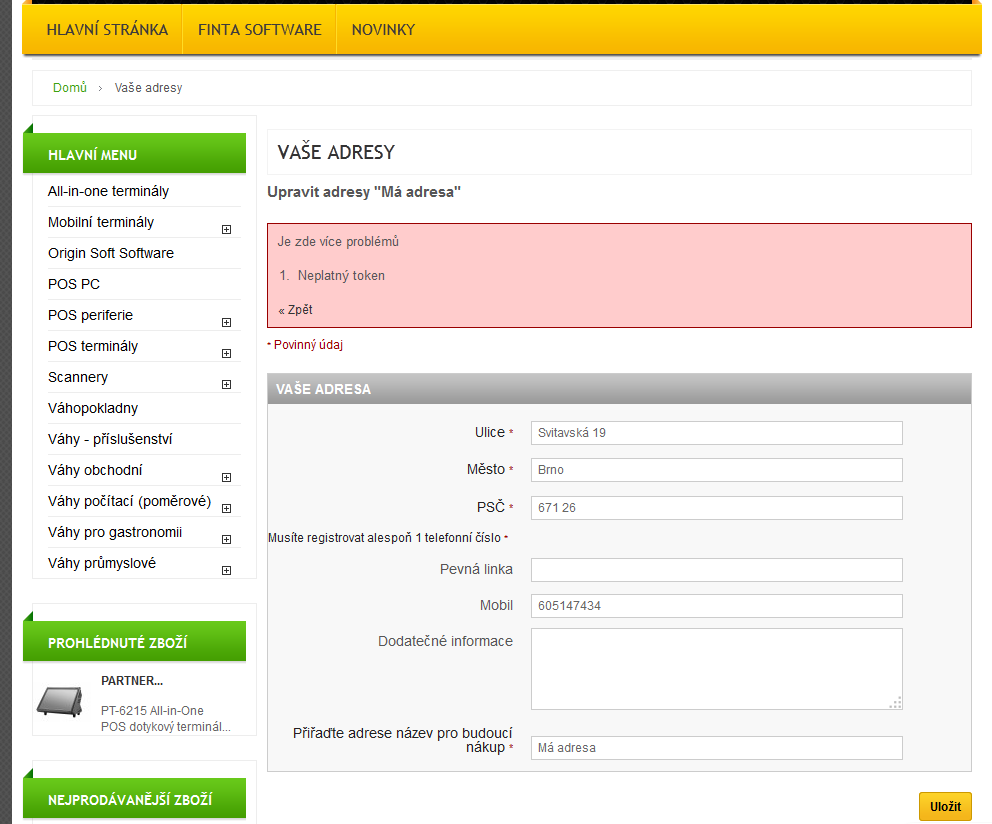This screenshot has height=824, width=992.
Task: Open Váhy - příslušenství category
Action: (110, 439)
